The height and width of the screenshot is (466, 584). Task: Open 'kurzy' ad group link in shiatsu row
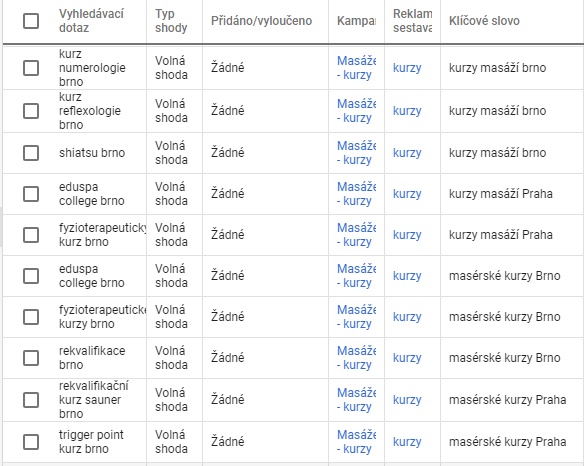(407, 153)
